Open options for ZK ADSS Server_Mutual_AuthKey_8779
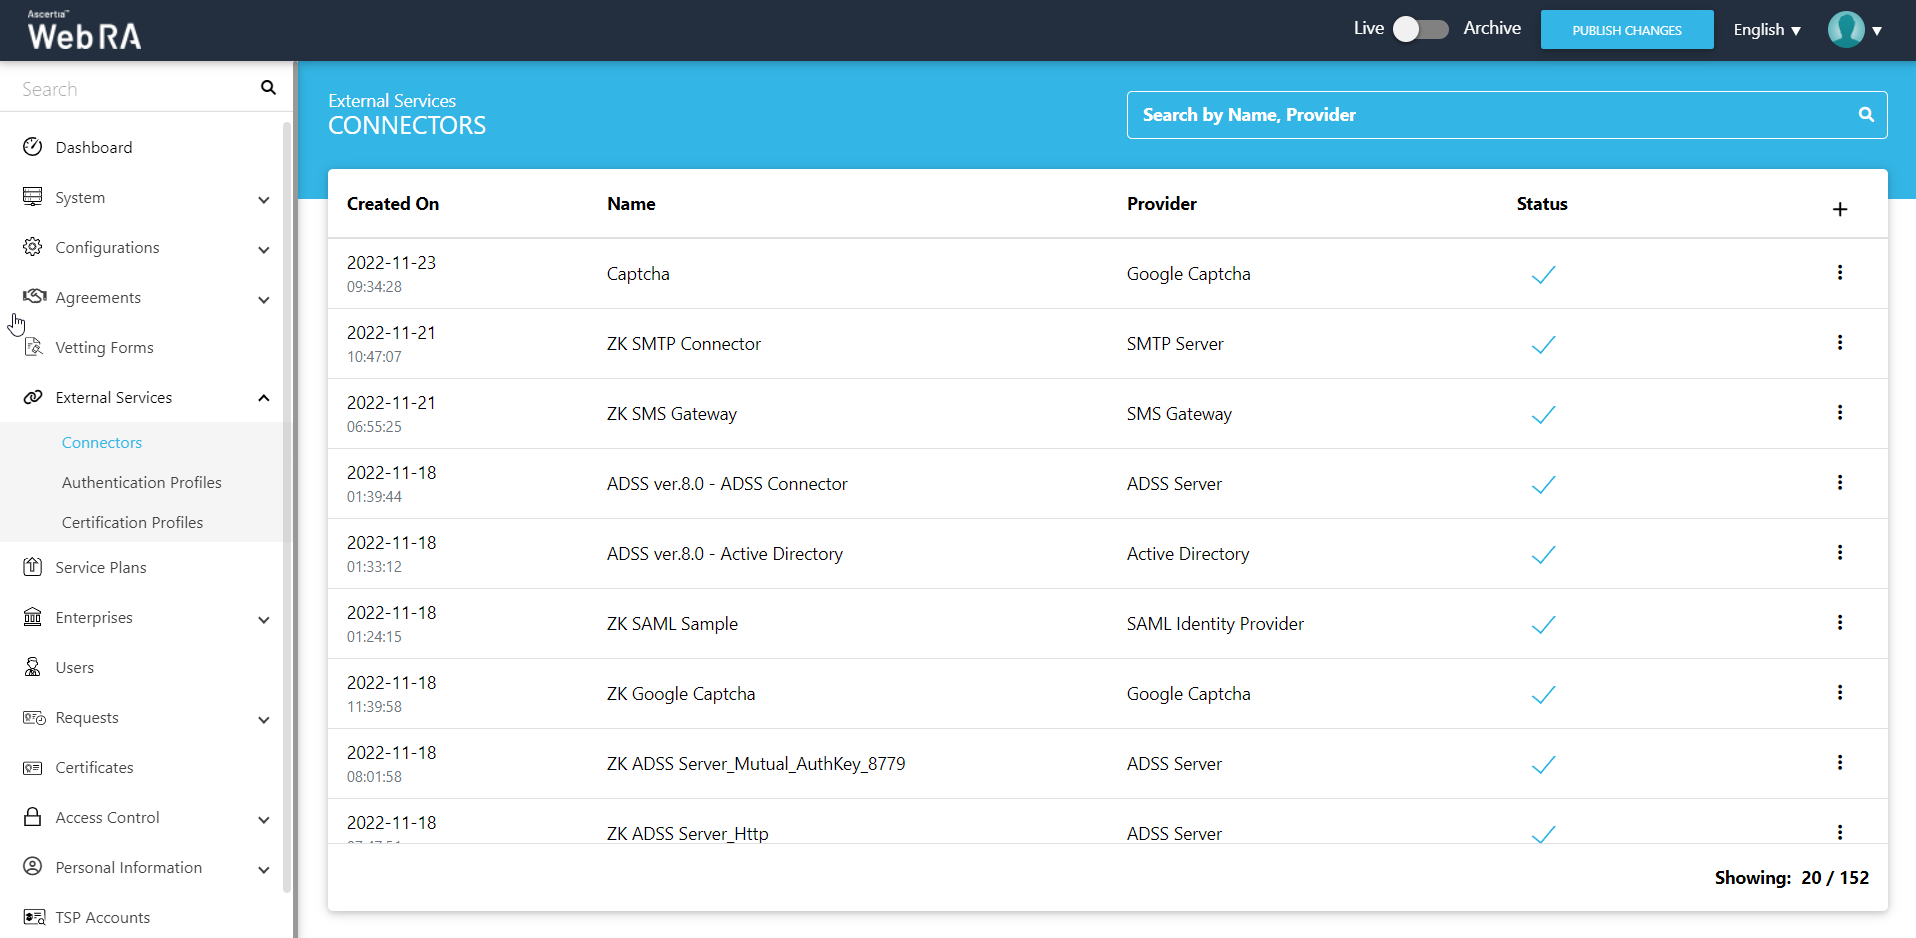 (x=1839, y=762)
